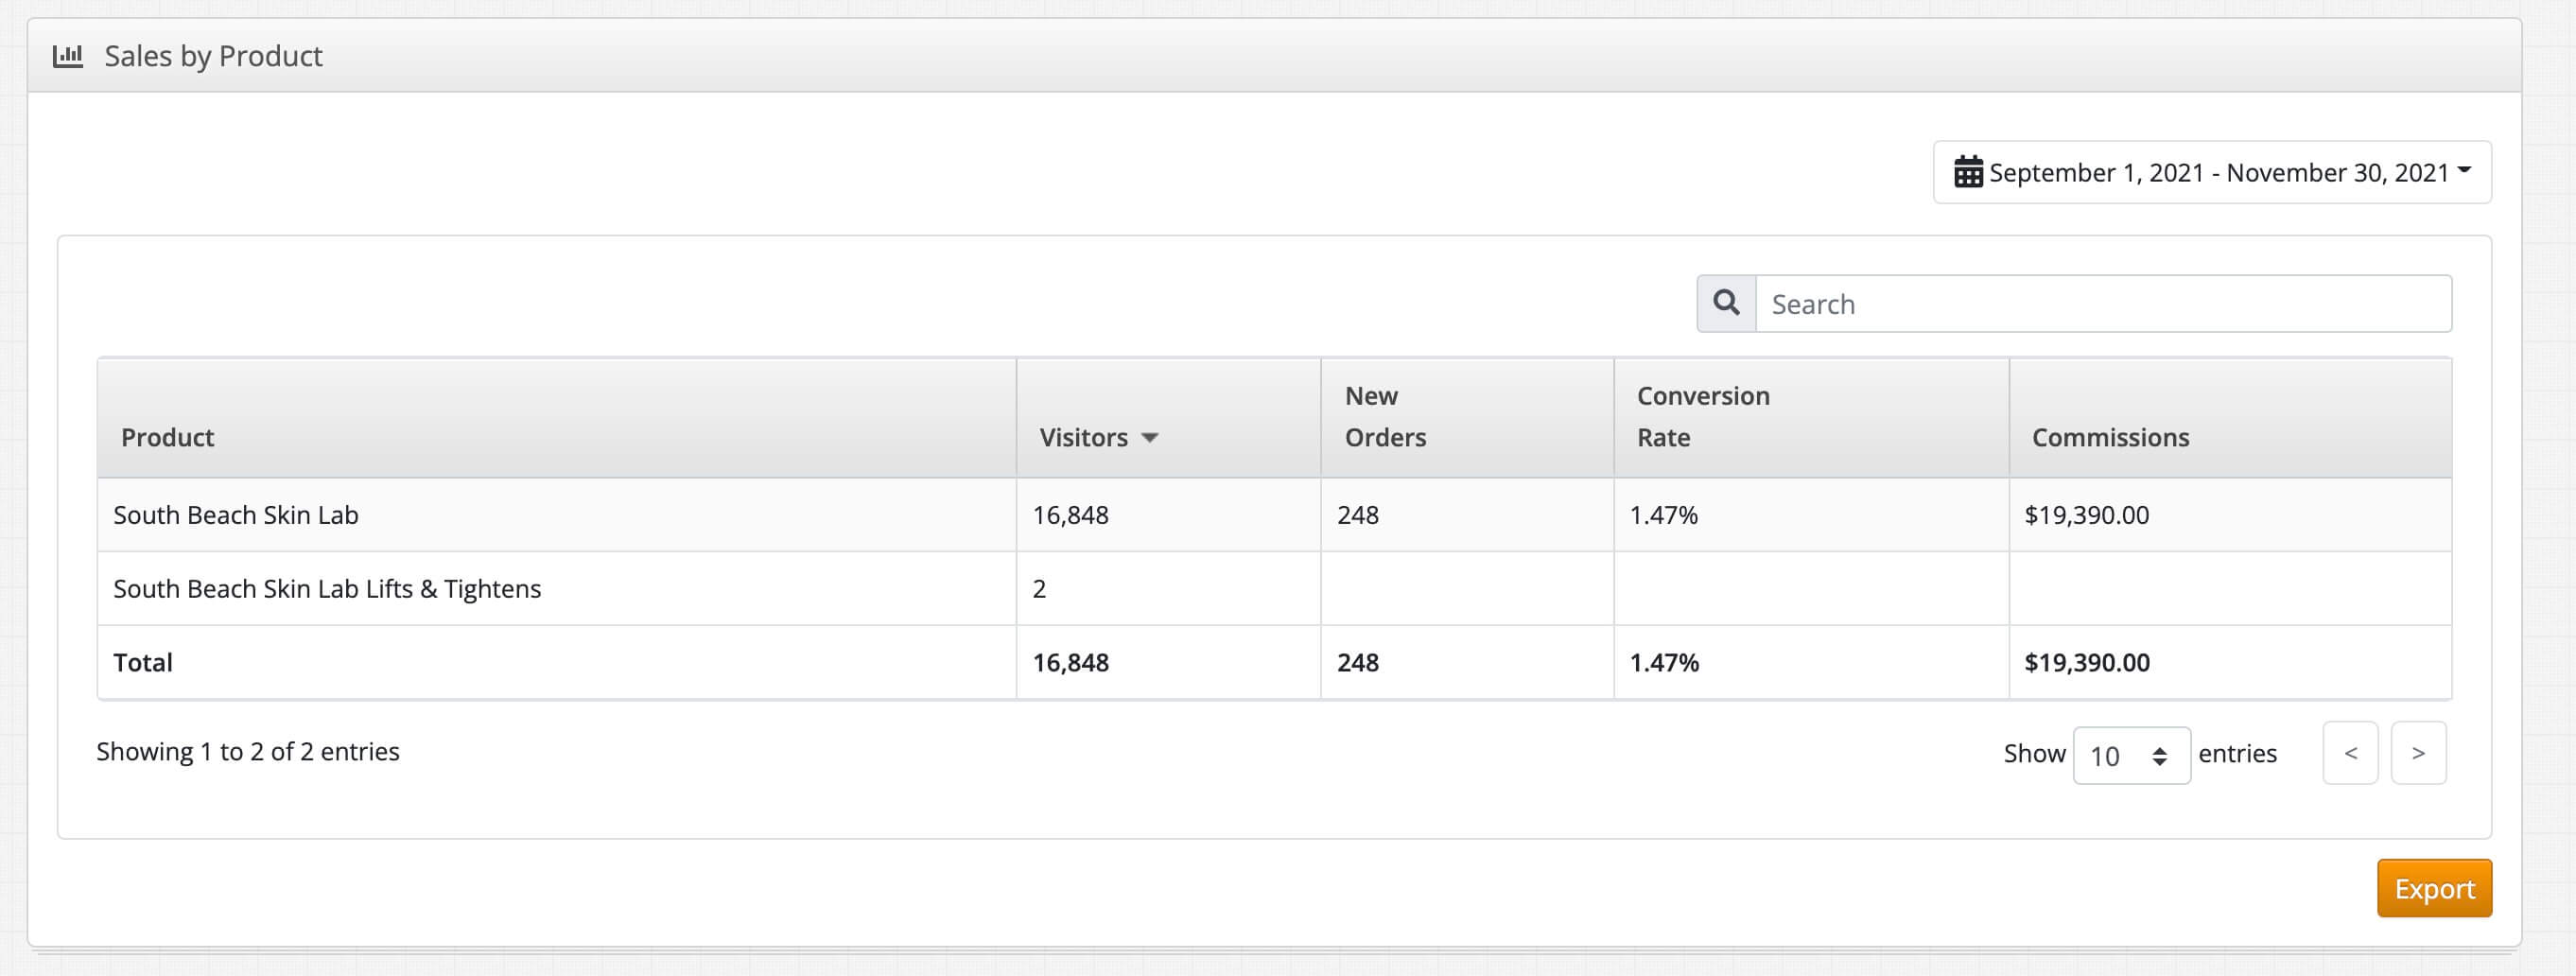The width and height of the screenshot is (2576, 976).
Task: Click South Beach Skin Lab conversion rate 1.47%
Action: pyautogui.click(x=1664, y=515)
